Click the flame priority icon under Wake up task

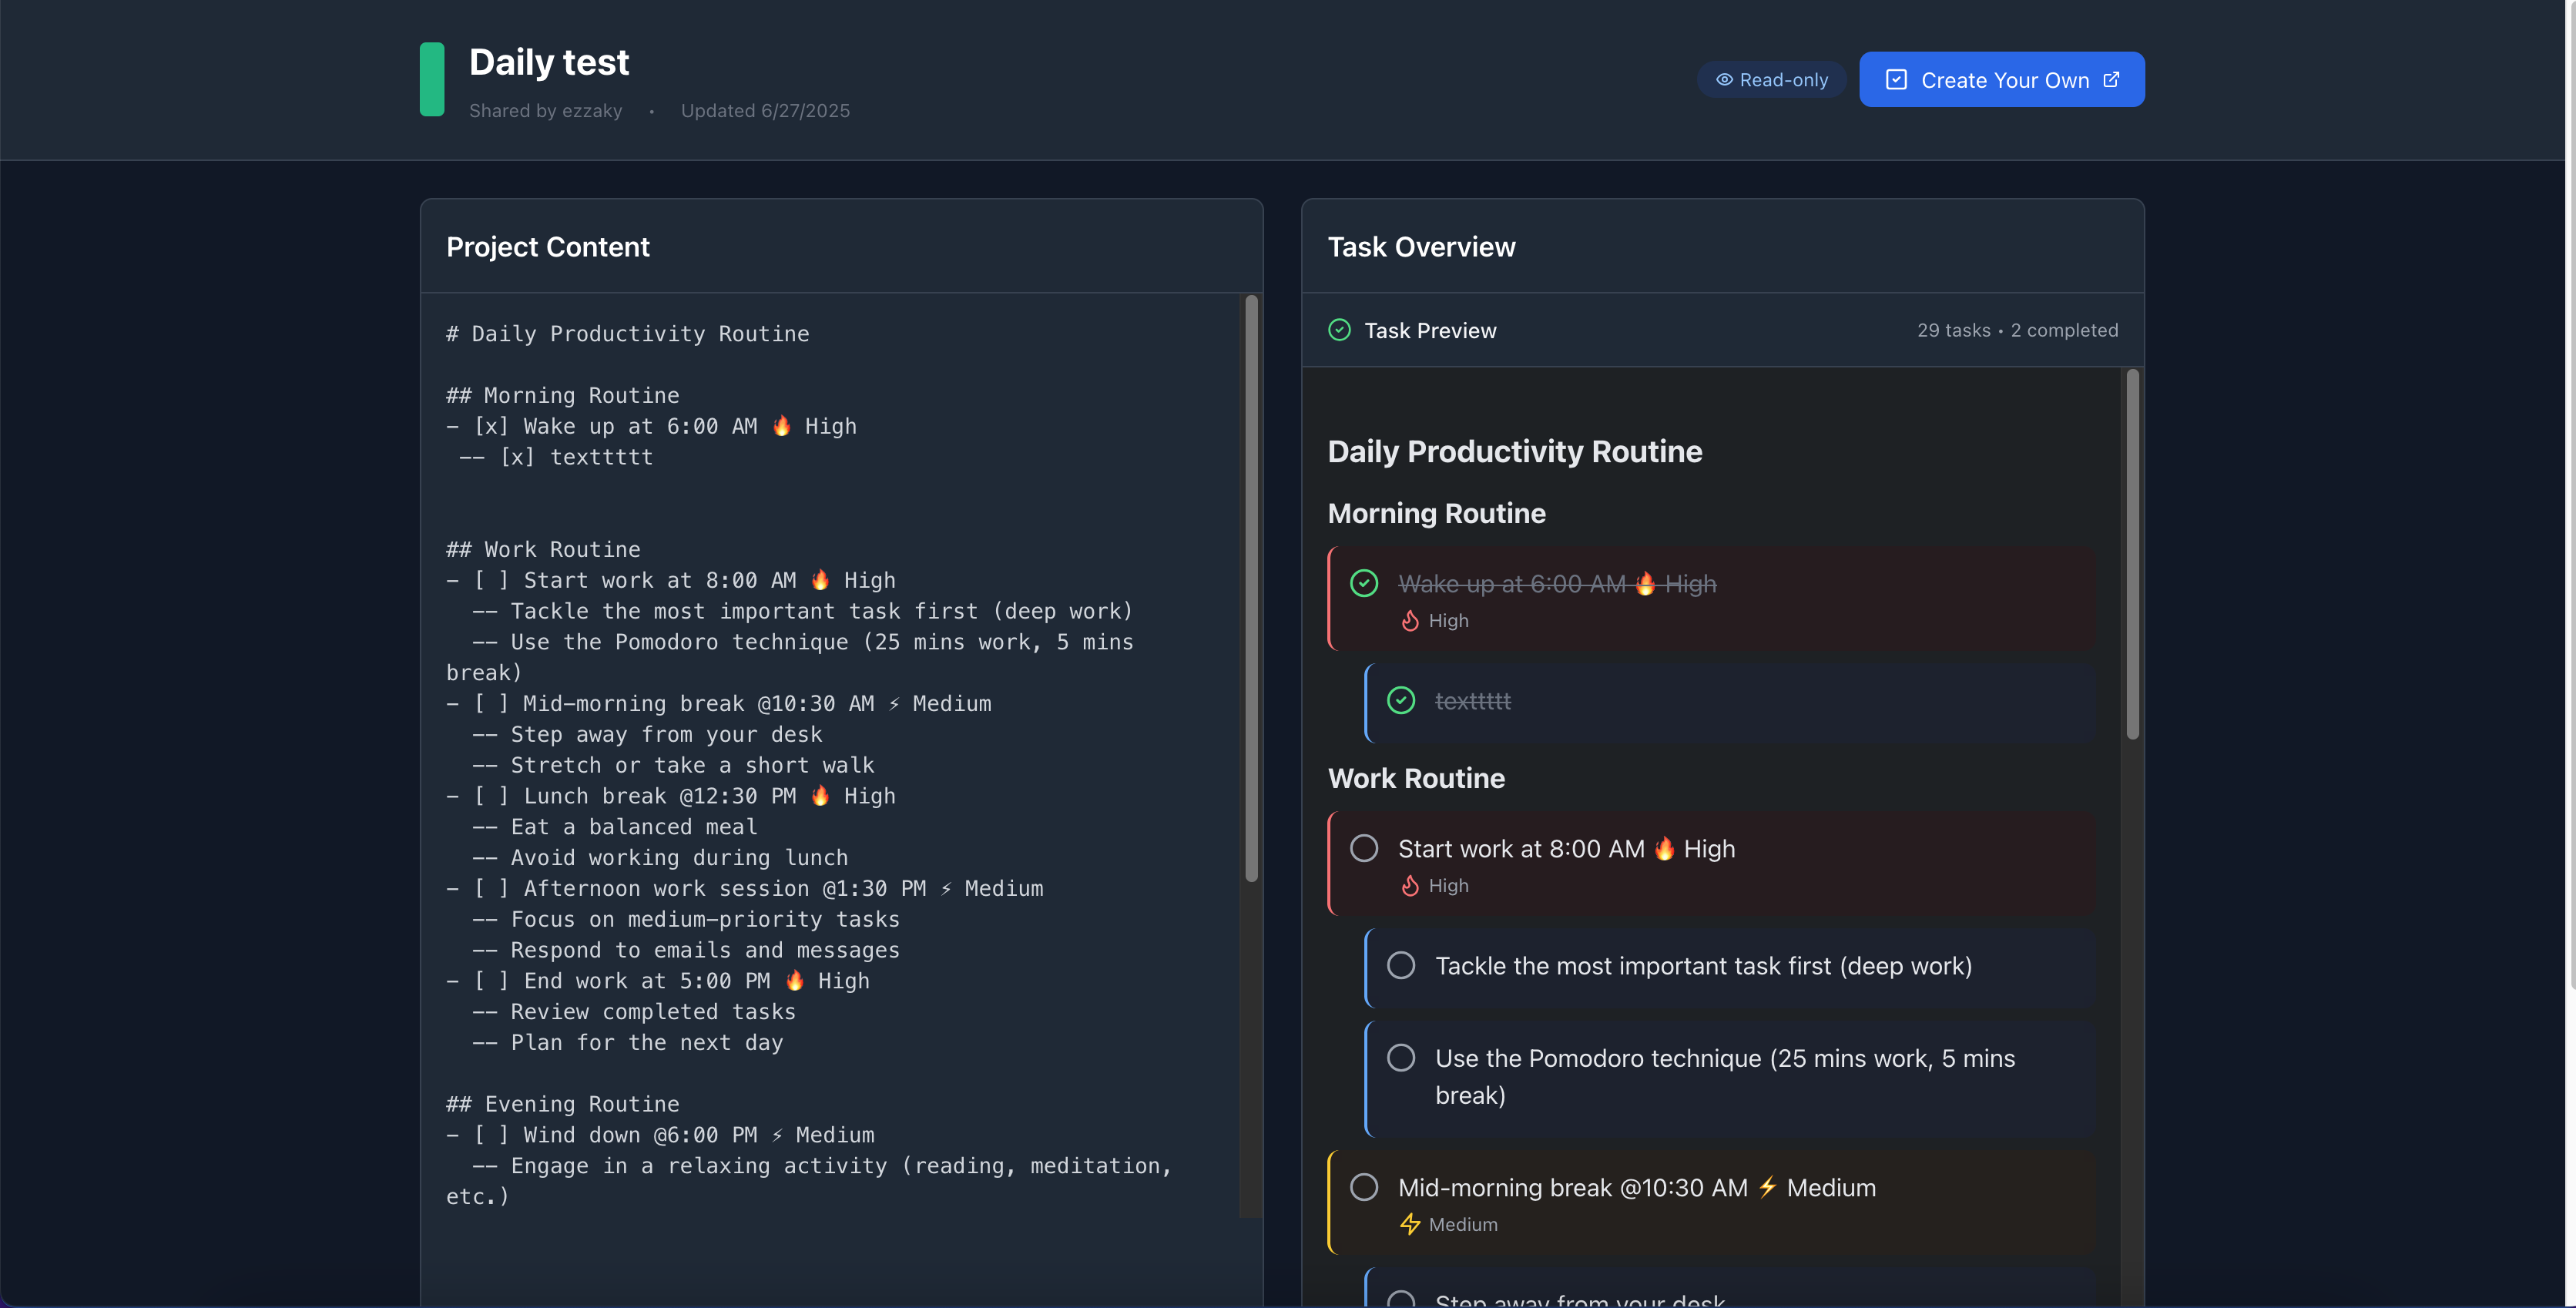(x=1410, y=621)
